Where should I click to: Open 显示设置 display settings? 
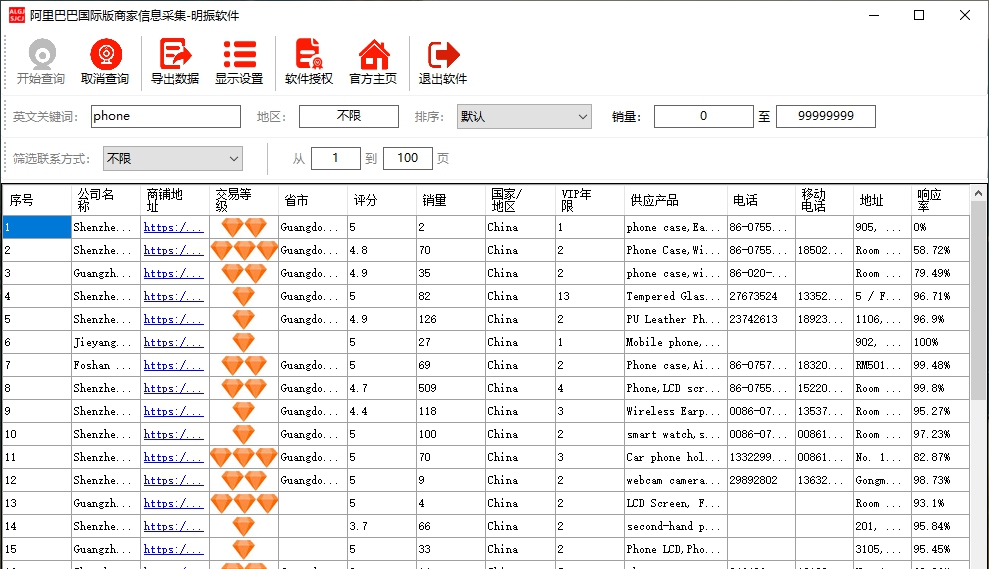[239, 62]
